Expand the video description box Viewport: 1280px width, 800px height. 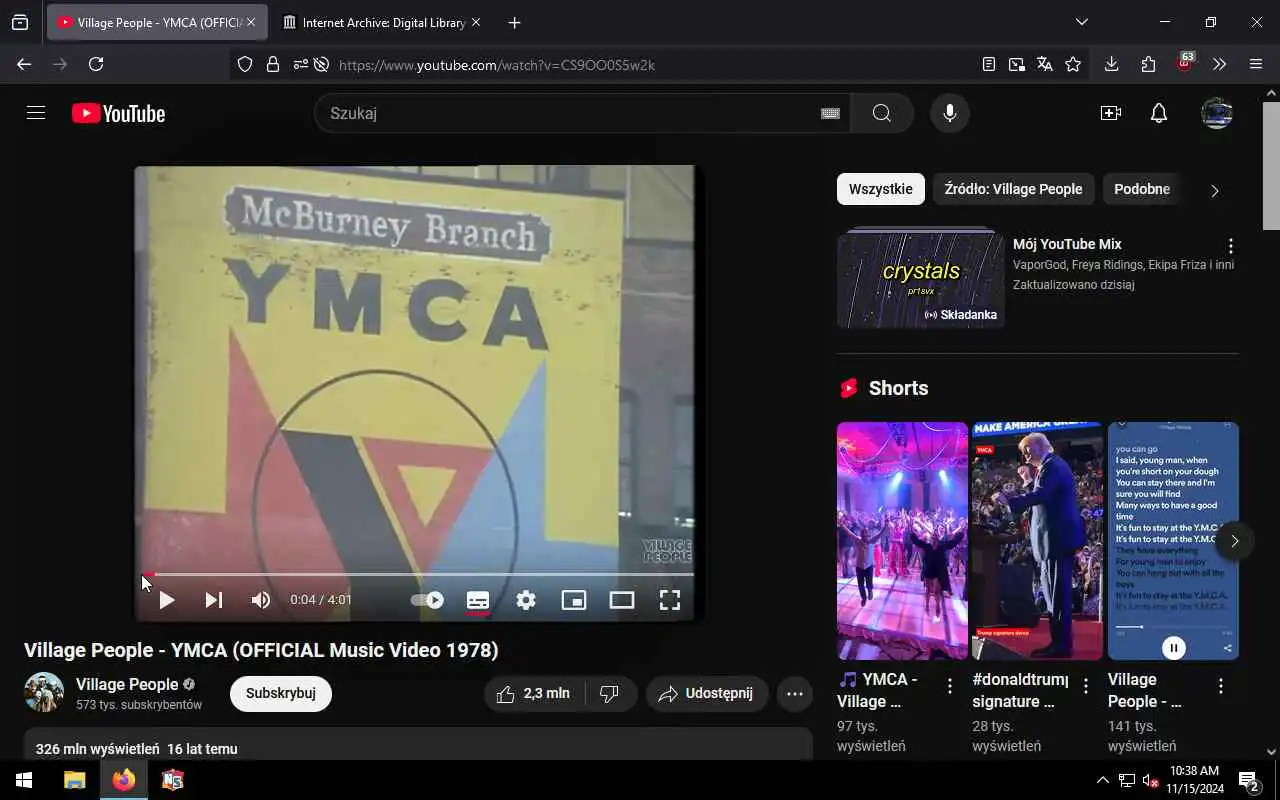click(x=418, y=744)
